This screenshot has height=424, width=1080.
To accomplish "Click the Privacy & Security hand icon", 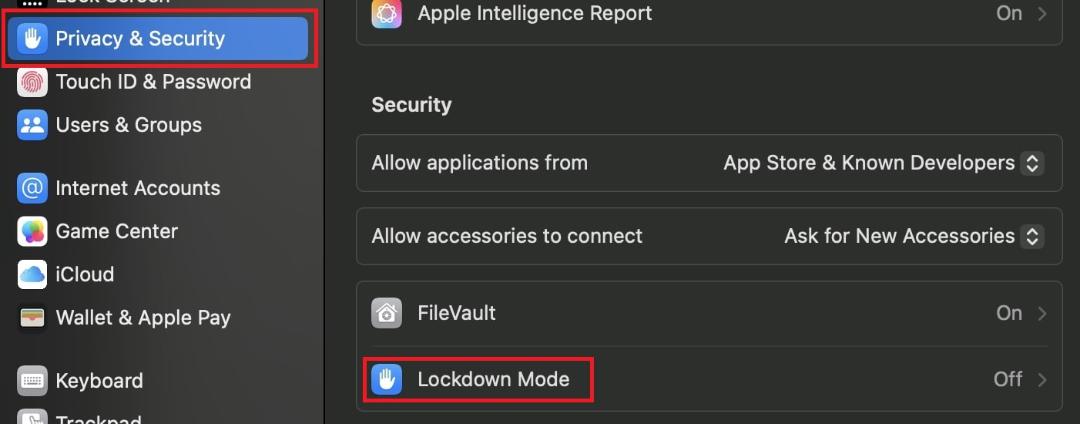I will coord(32,39).
